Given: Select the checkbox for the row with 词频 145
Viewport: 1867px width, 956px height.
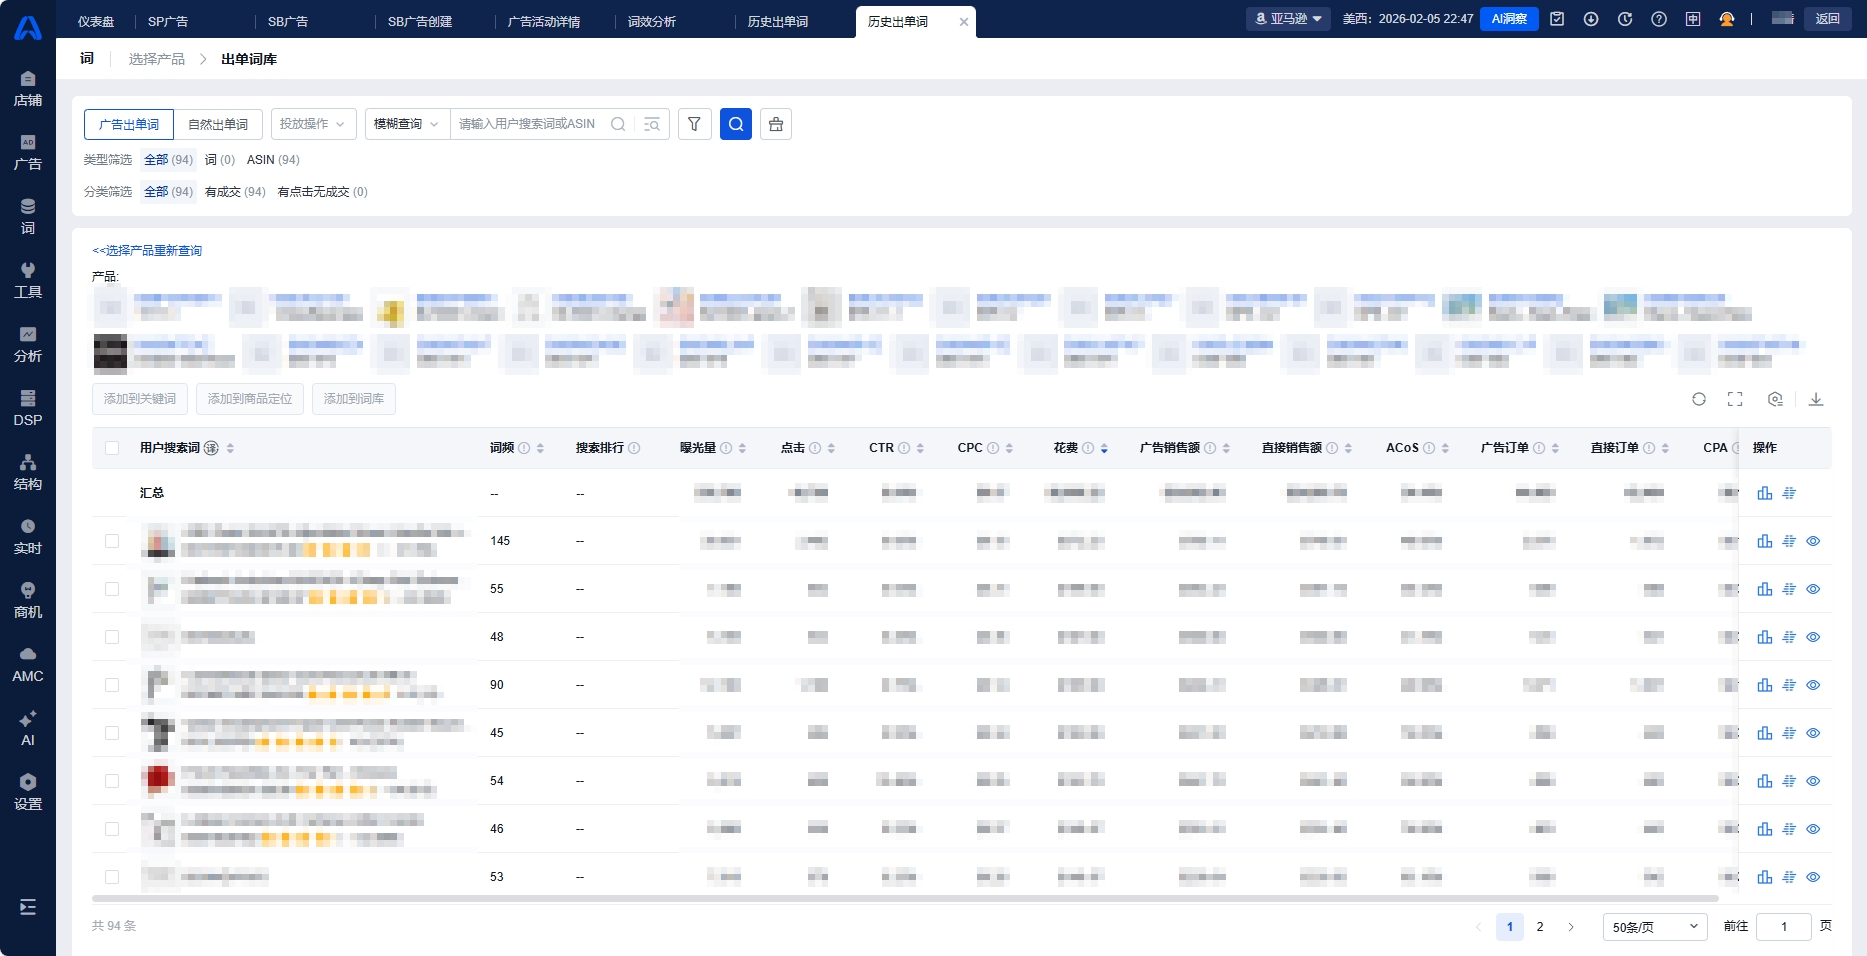Looking at the screenshot, I should point(112,541).
